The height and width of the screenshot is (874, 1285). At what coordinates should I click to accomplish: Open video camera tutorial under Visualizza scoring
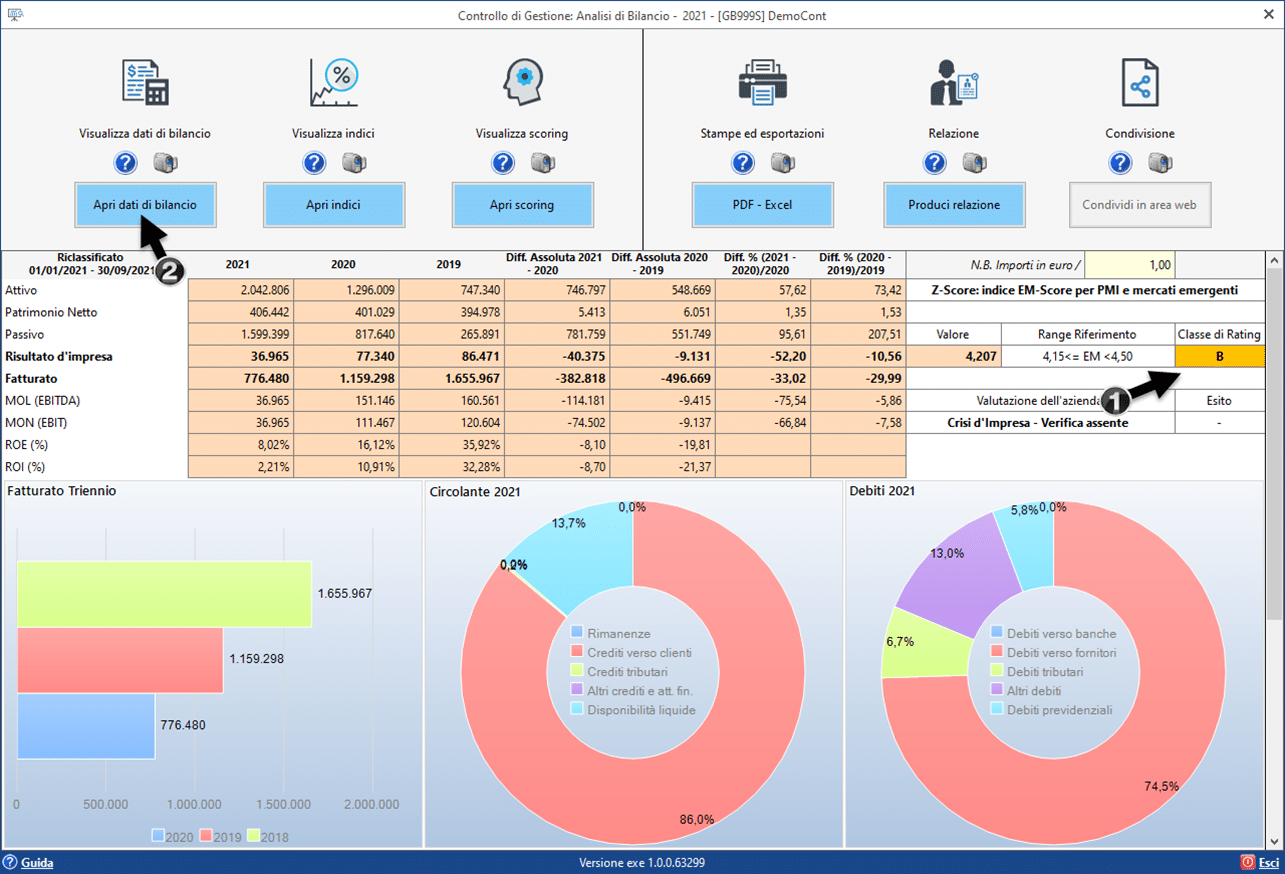[x=543, y=162]
